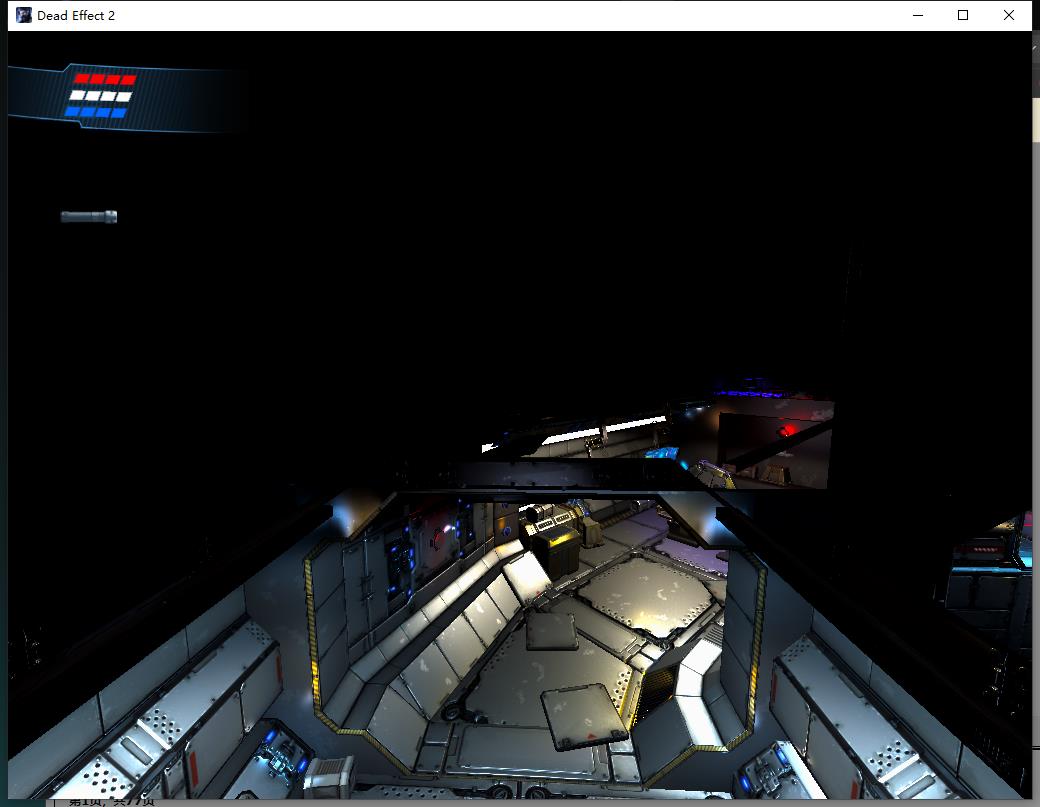Click the blue shield bar segments
The width and height of the screenshot is (1040, 807).
[x=96, y=112]
